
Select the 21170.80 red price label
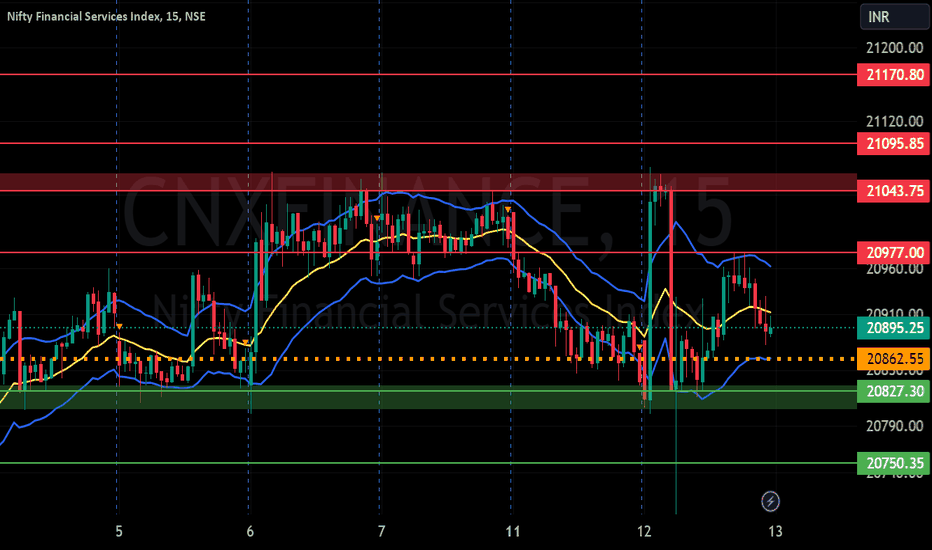[x=893, y=75]
